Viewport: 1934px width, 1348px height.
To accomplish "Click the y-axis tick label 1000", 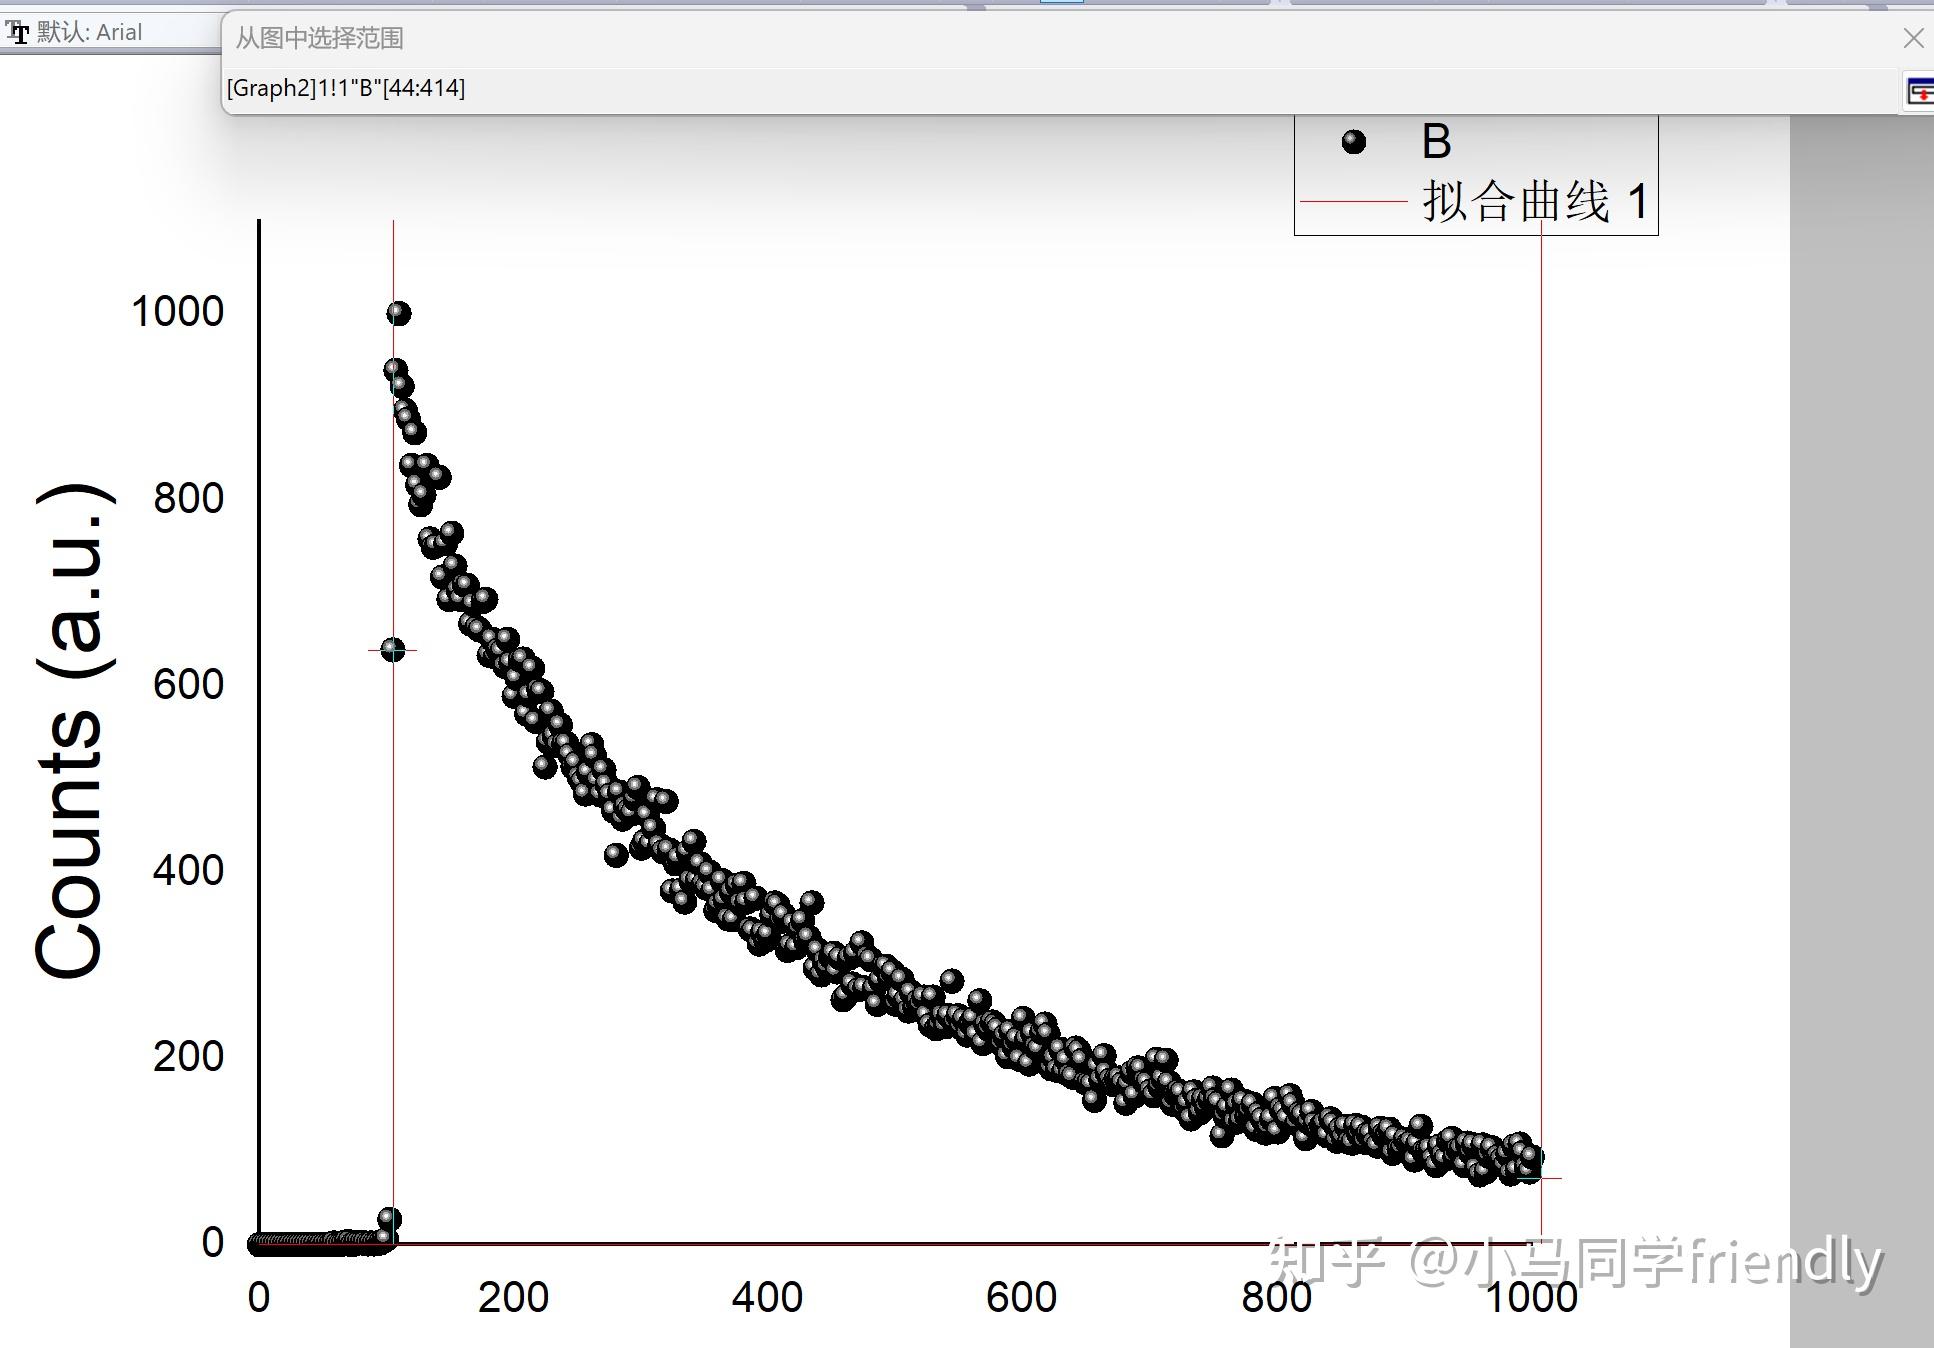I will (x=177, y=311).
